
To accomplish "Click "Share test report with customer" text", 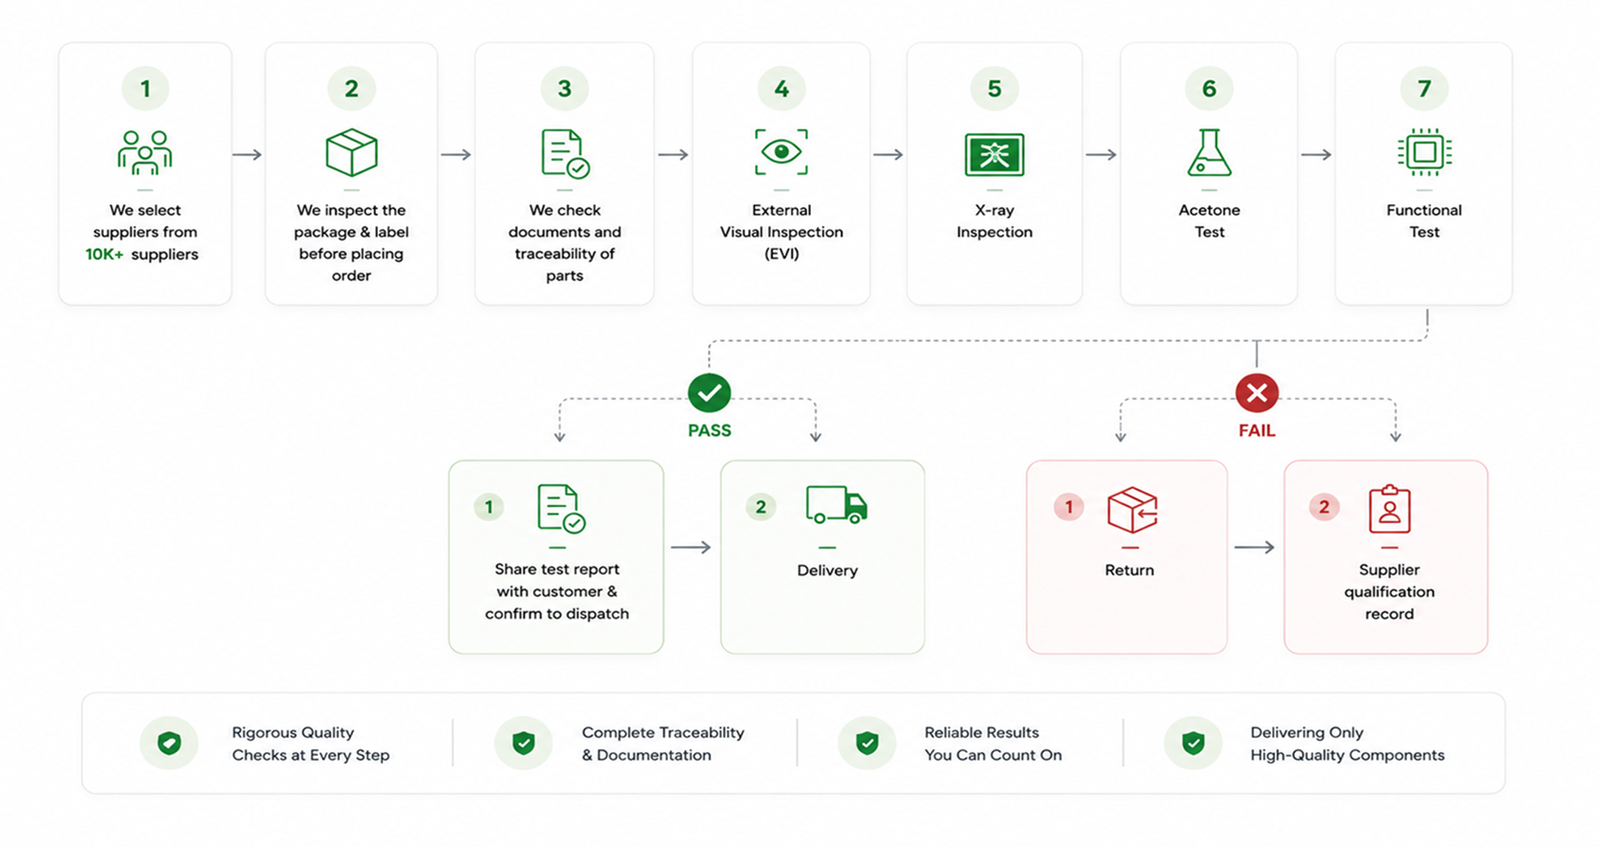I will click(x=557, y=580).
